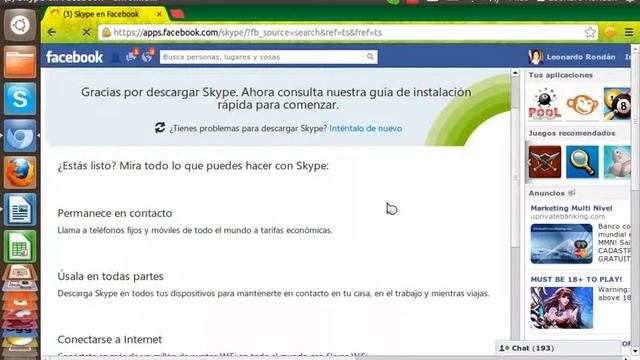Open the 8 ball pool app

pyautogui.click(x=617, y=104)
